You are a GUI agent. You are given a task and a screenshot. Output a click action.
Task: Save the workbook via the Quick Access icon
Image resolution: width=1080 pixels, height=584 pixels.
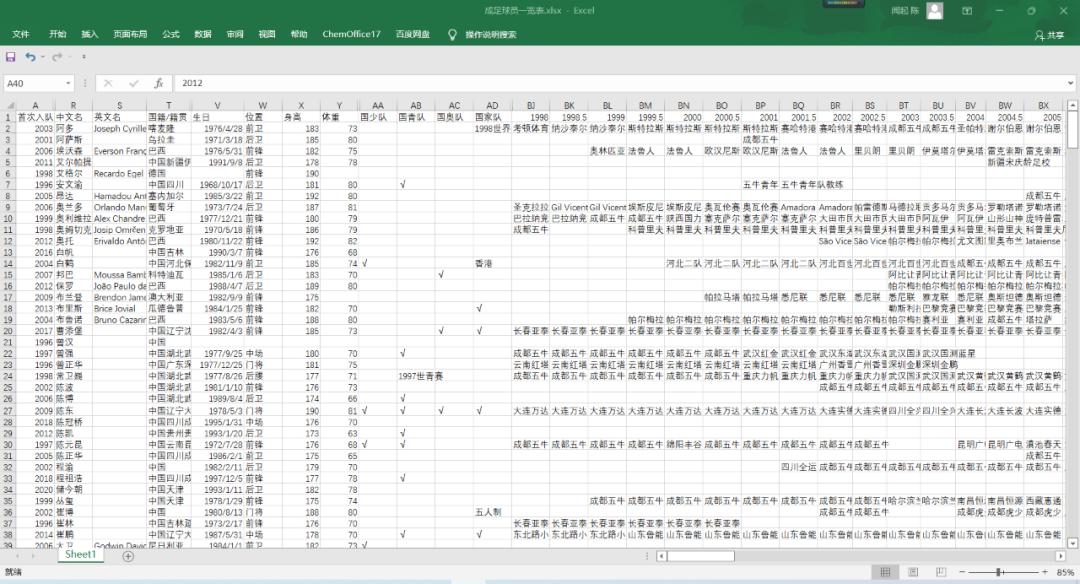point(11,57)
